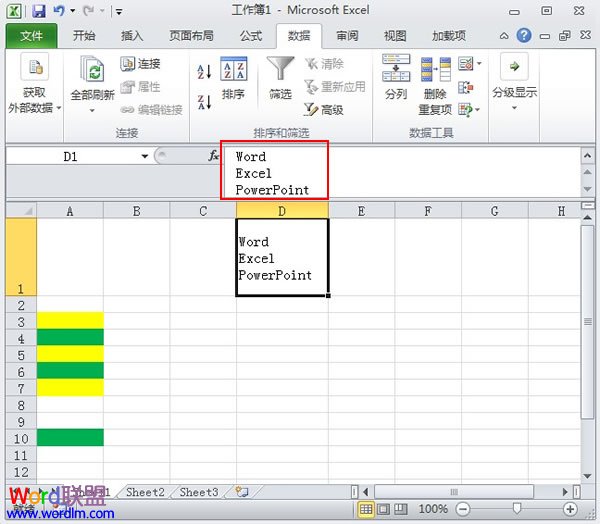Image resolution: width=600 pixels, height=524 pixels.
Task: Select row 1 header
Action: pyautogui.click(x=21, y=257)
